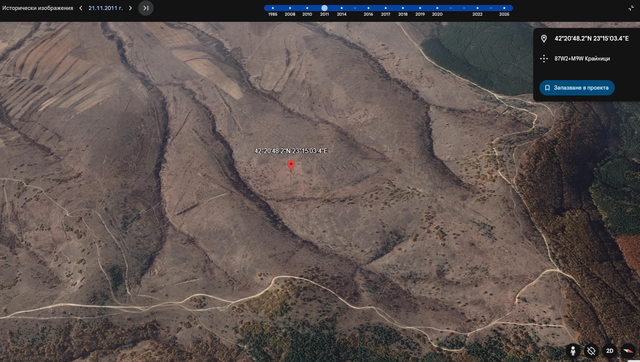Click the plus code 87W2+M9W Крайници
The width and height of the screenshot is (640, 362).
pos(582,59)
